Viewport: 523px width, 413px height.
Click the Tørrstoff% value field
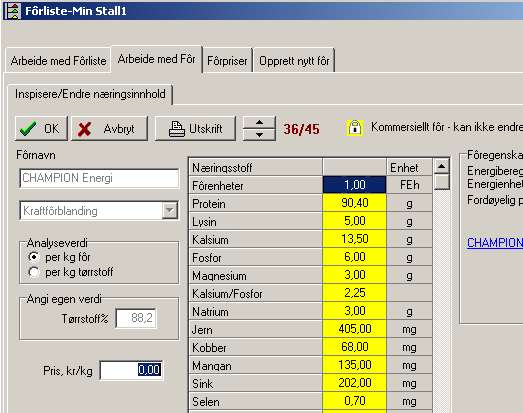(136, 318)
